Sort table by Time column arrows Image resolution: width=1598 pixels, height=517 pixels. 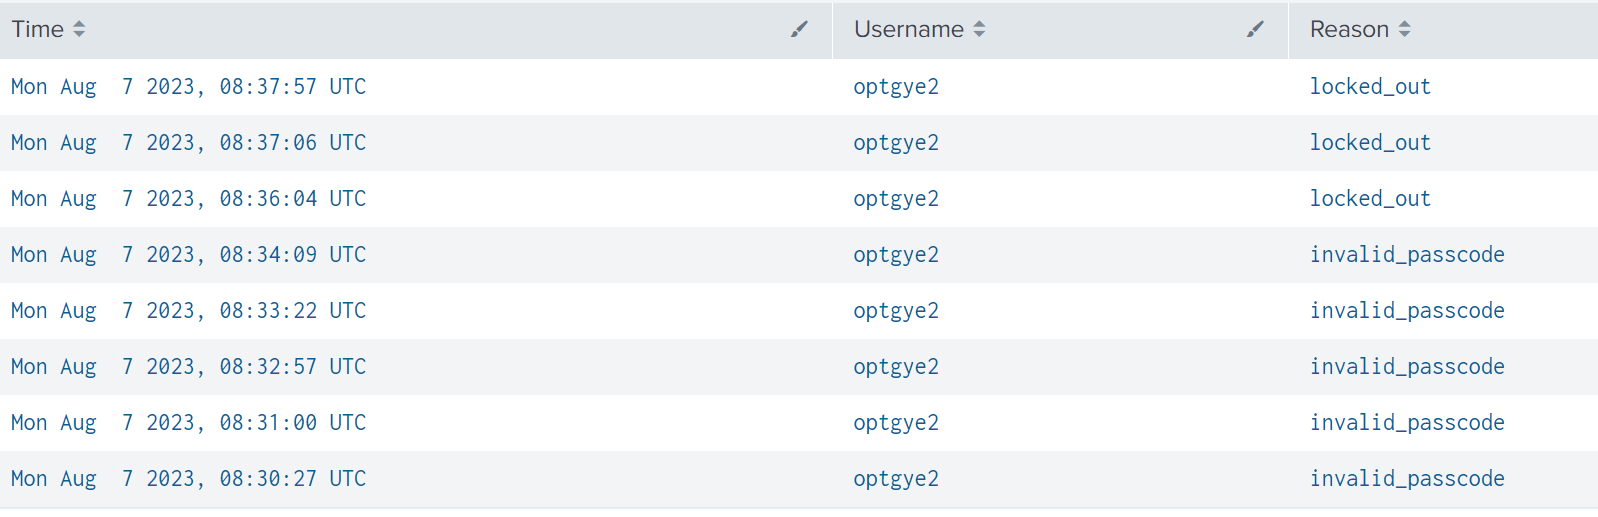[x=79, y=30]
